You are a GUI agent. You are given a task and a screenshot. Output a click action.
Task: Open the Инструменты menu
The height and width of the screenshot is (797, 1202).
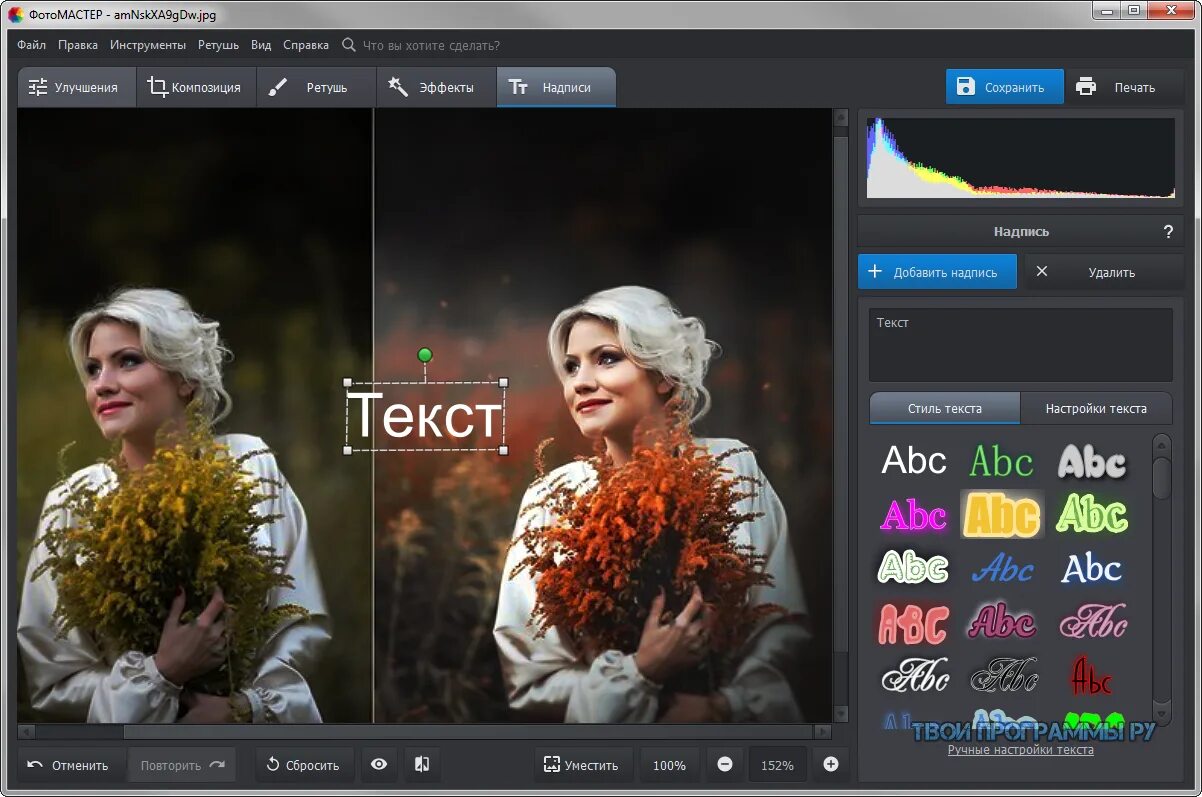[x=148, y=45]
